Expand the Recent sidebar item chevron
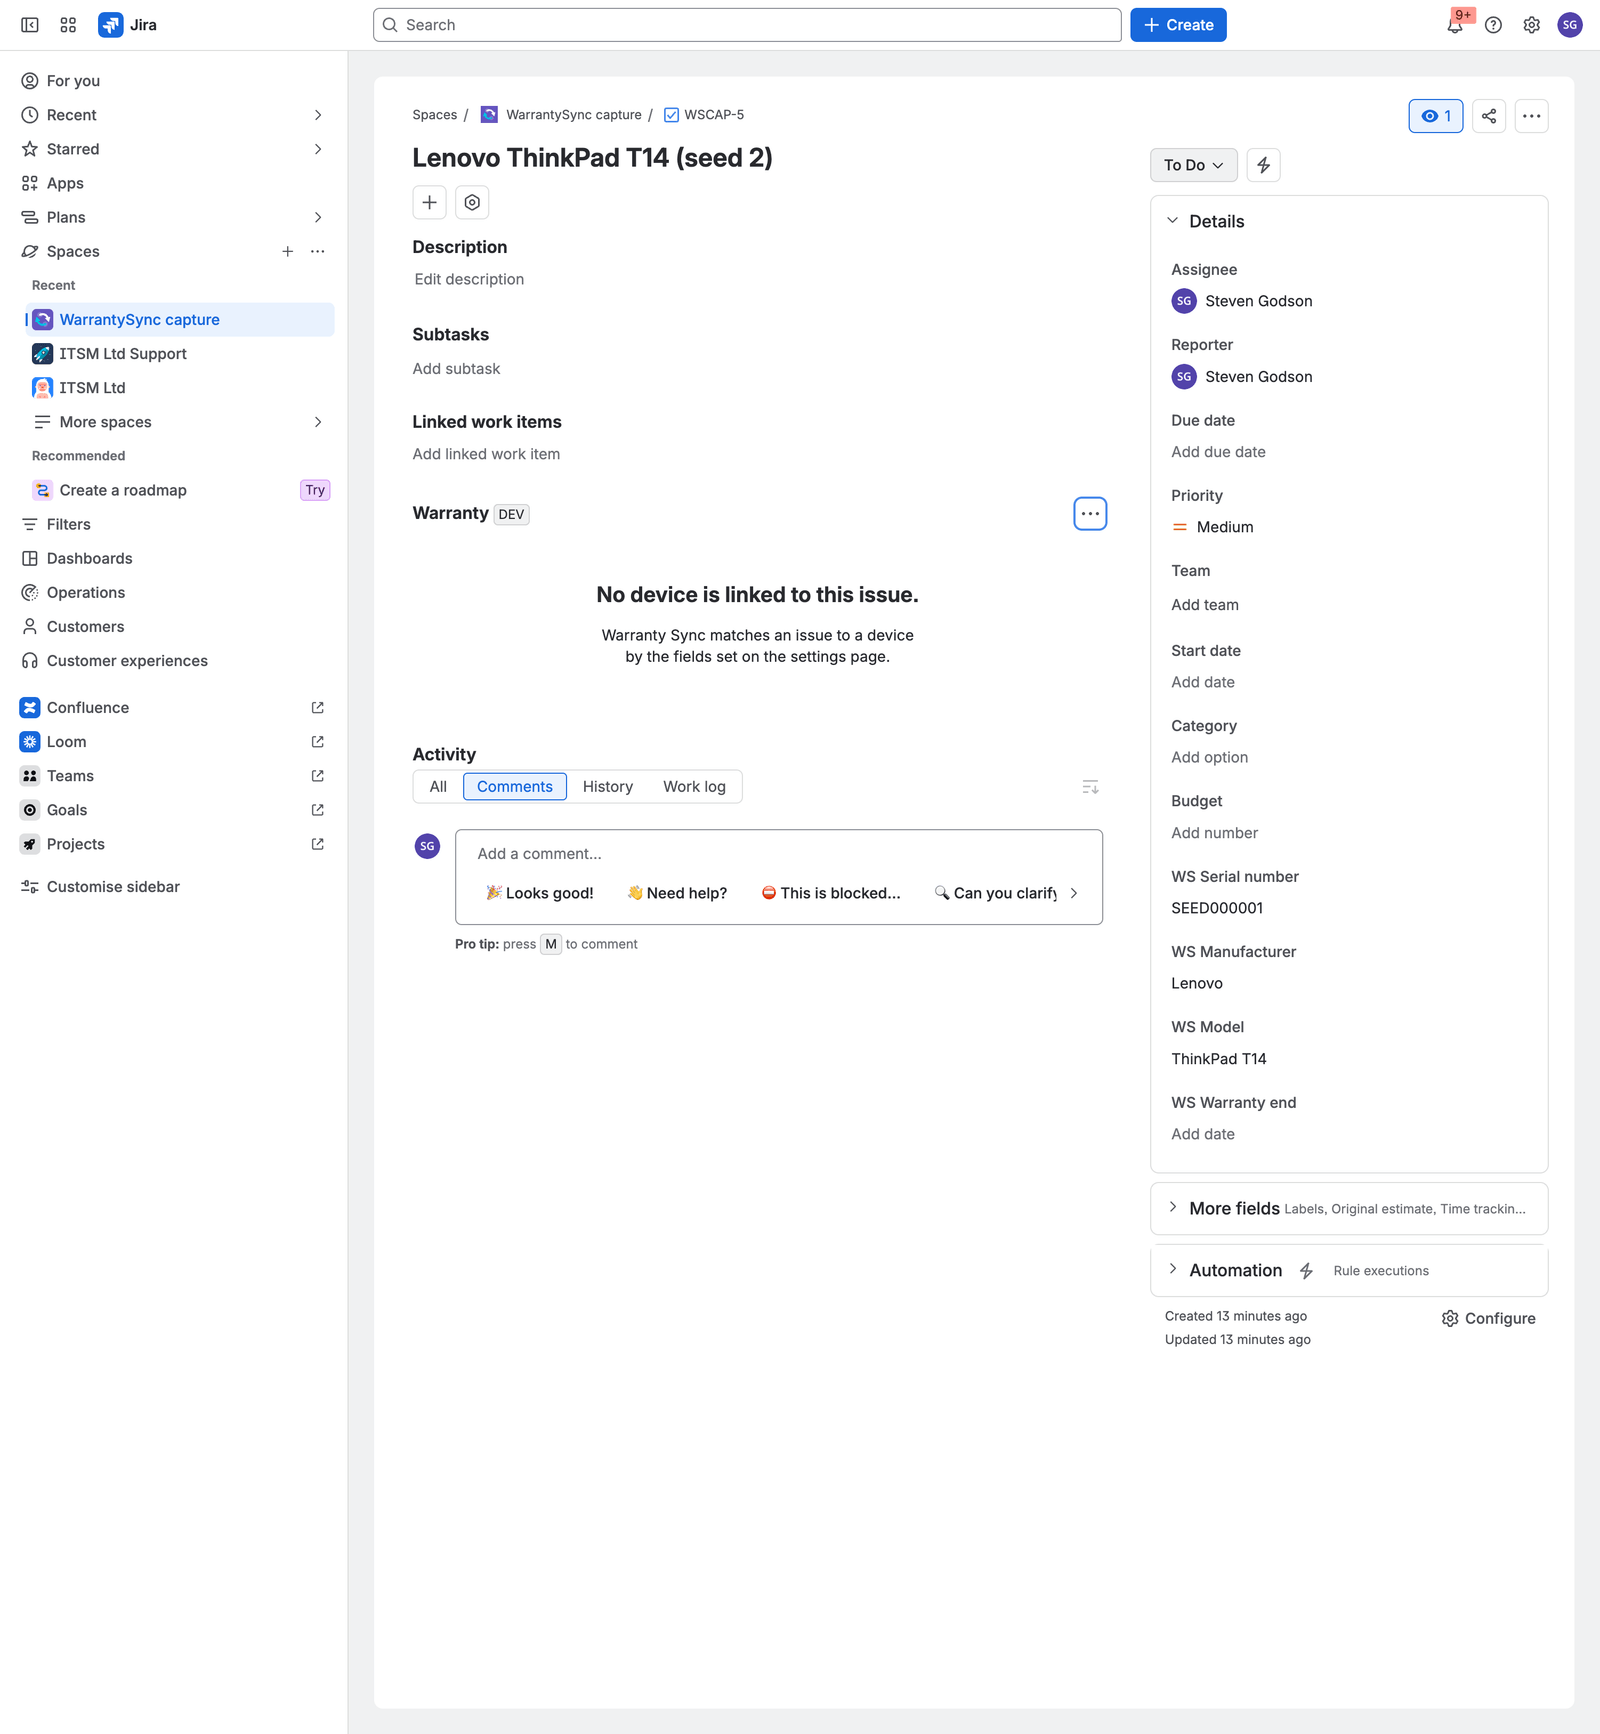The image size is (1600, 1734). tap(318, 115)
